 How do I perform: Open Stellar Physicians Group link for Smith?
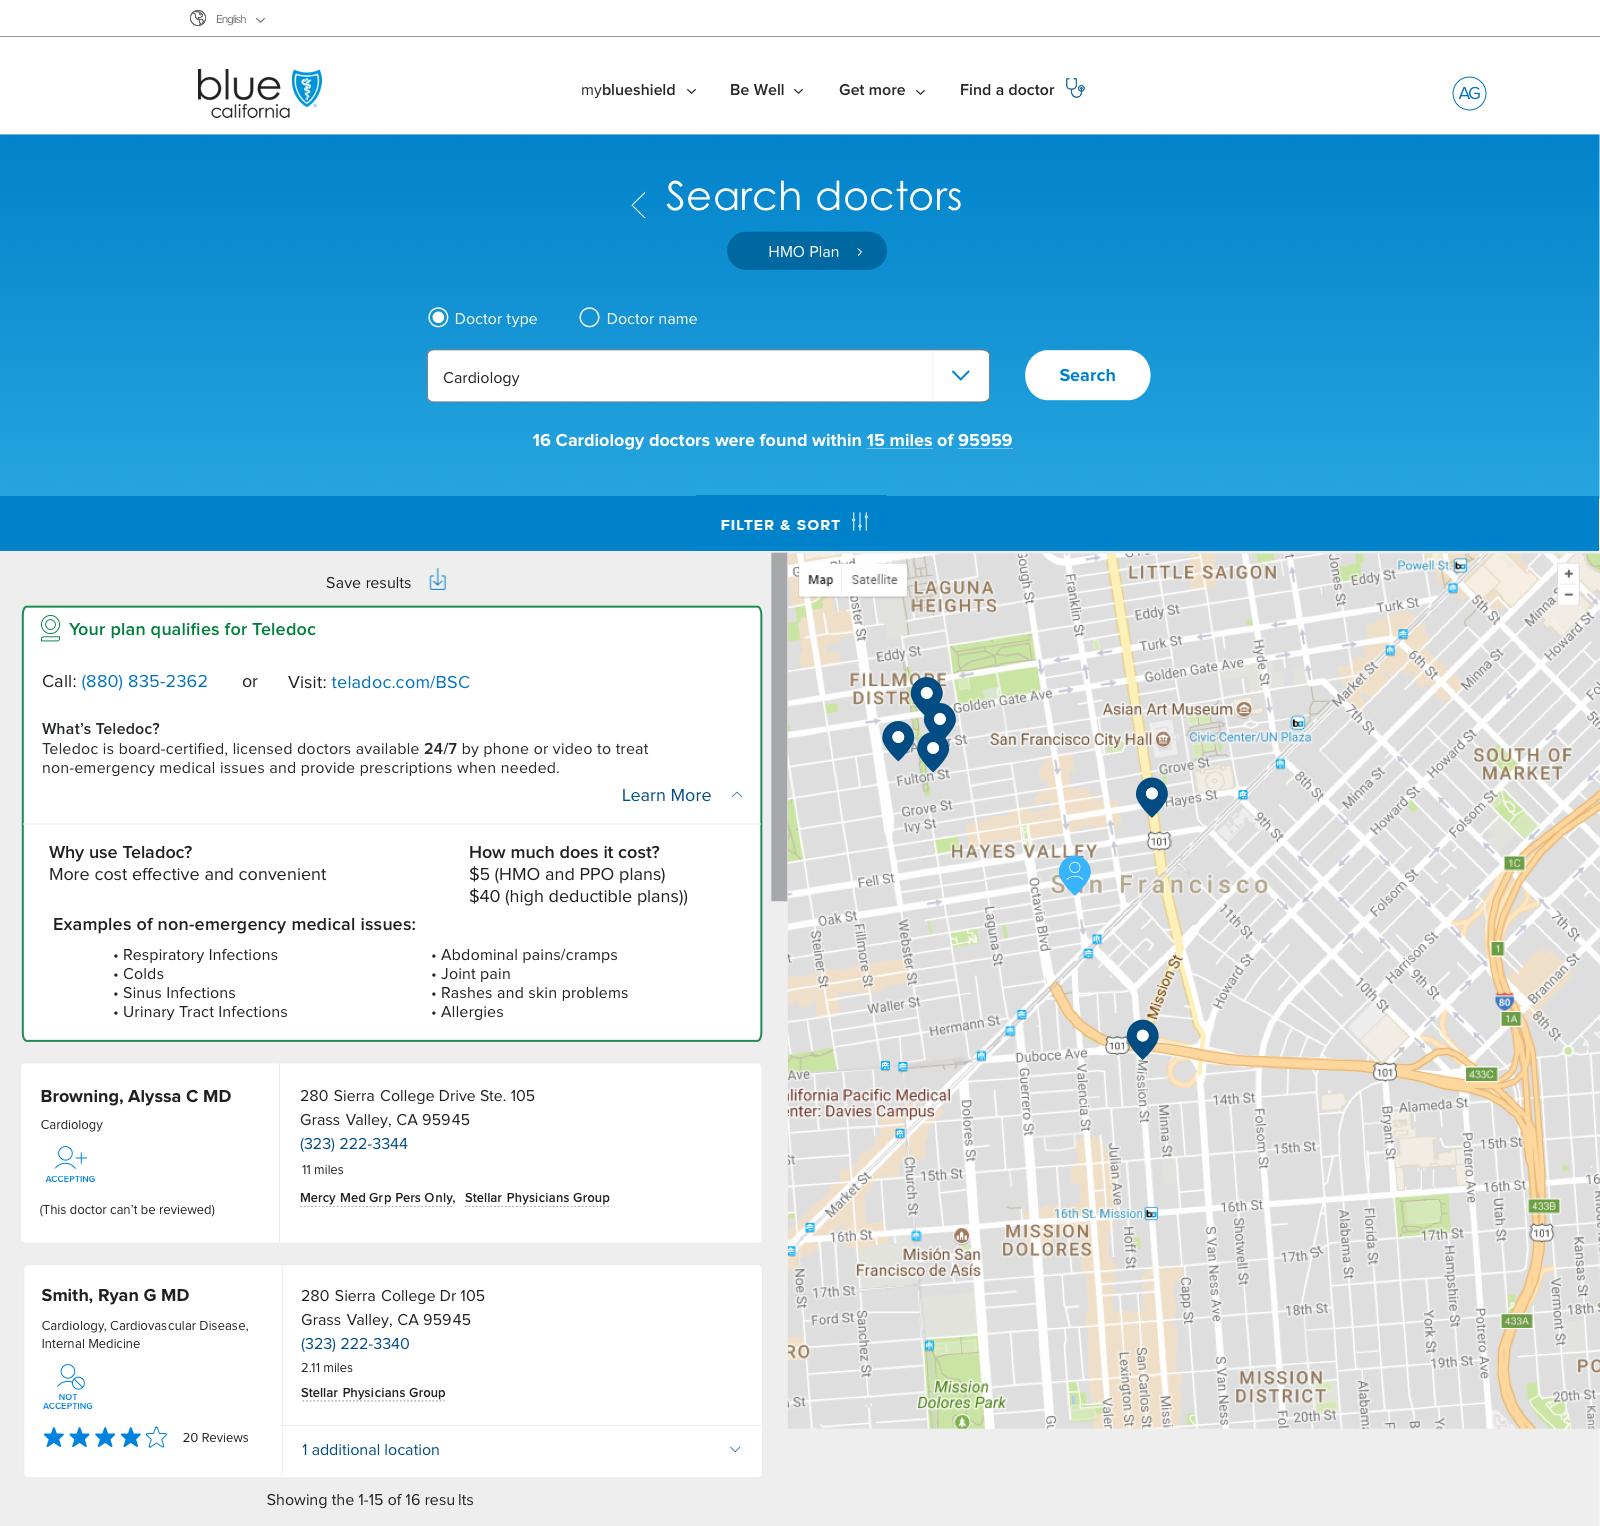pos(373,1393)
